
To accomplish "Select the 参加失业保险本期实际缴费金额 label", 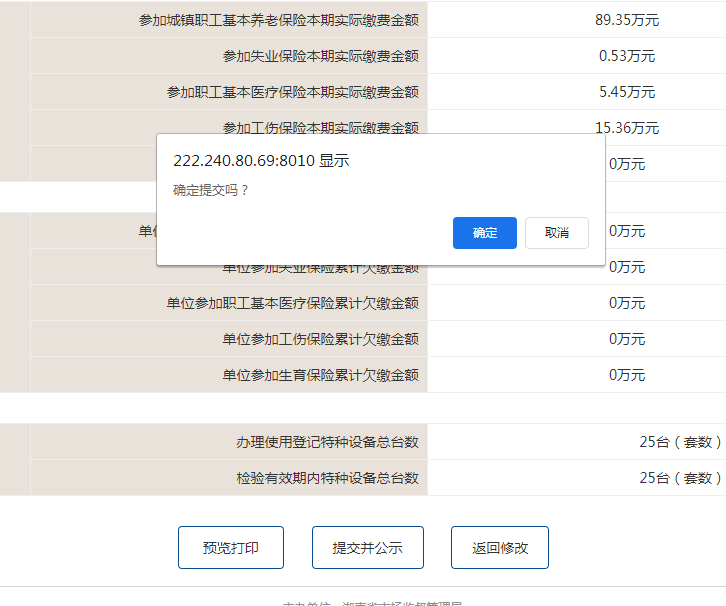I will click(x=320, y=56).
